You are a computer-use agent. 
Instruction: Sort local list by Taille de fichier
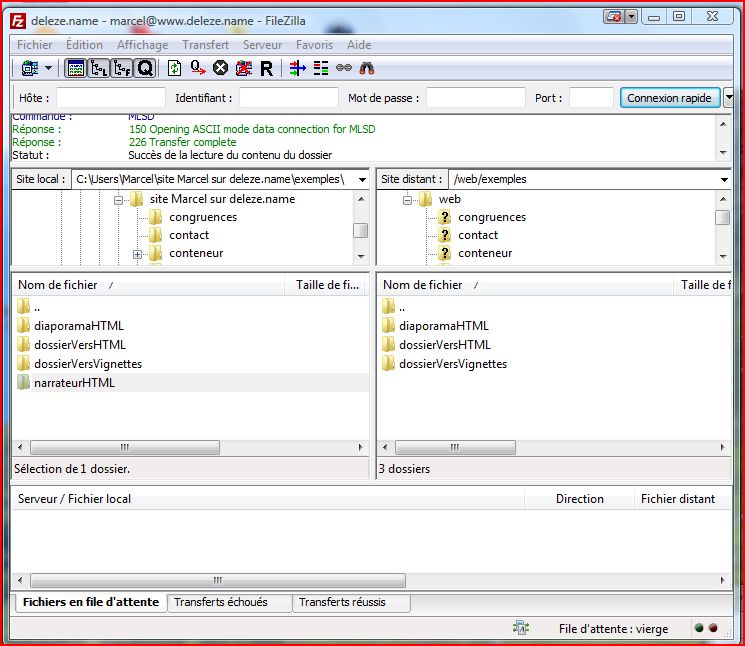(327, 285)
